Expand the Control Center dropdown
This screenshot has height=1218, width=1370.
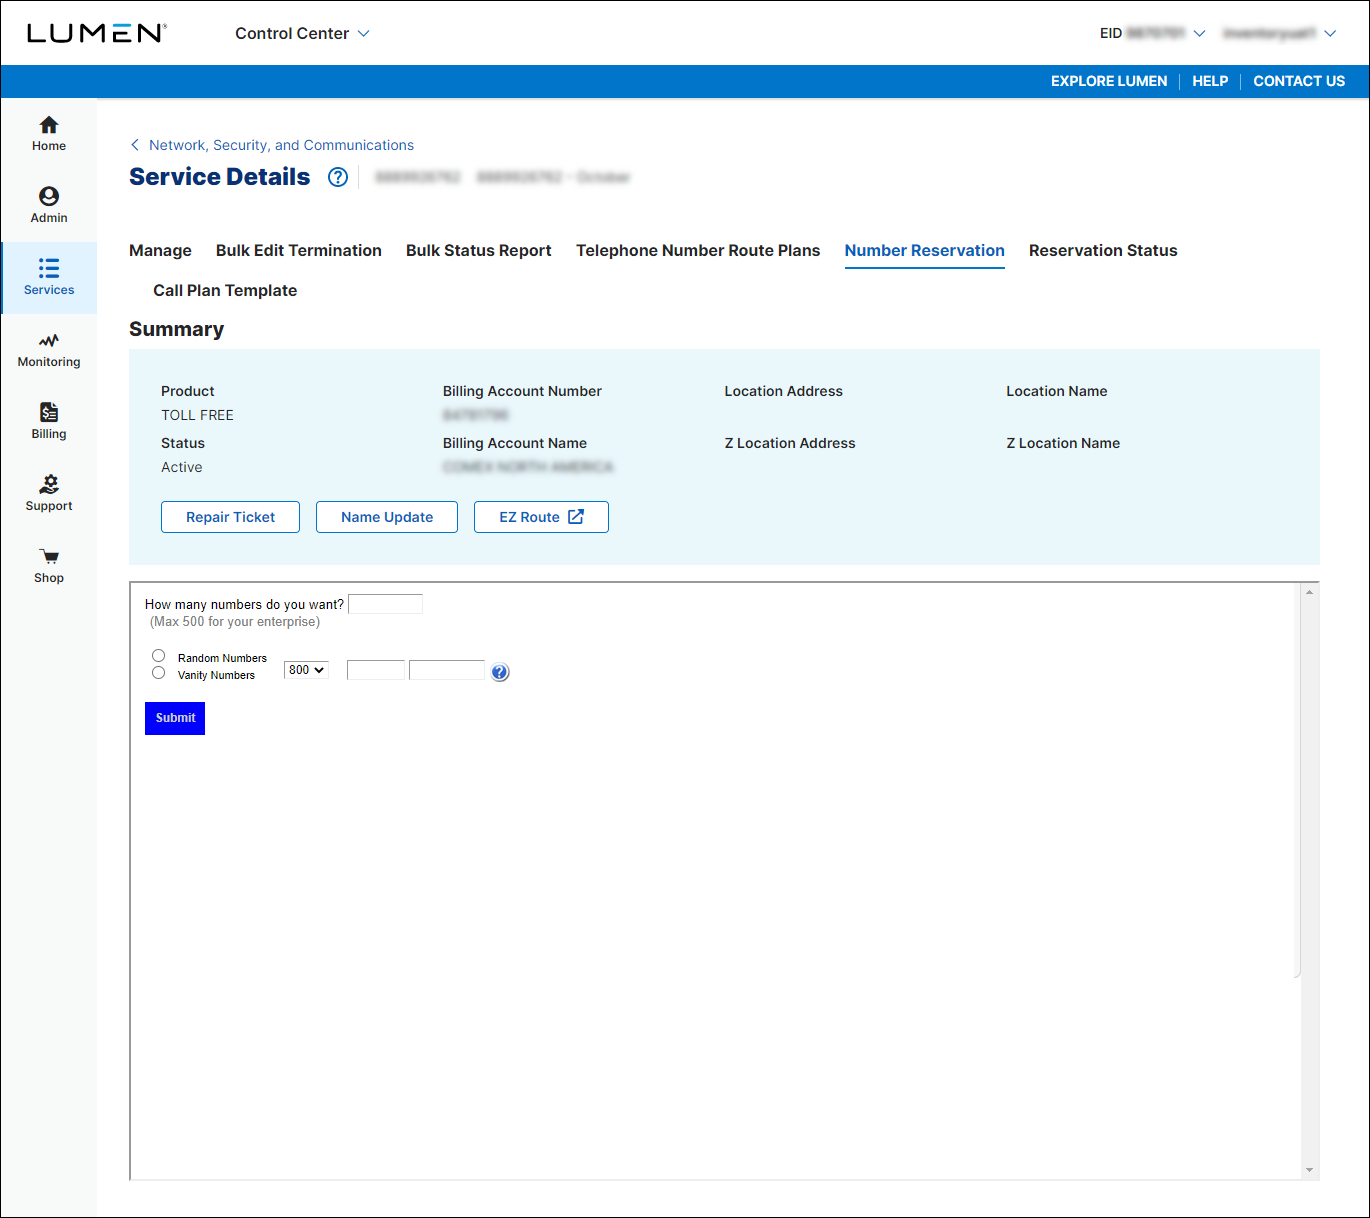tap(302, 33)
